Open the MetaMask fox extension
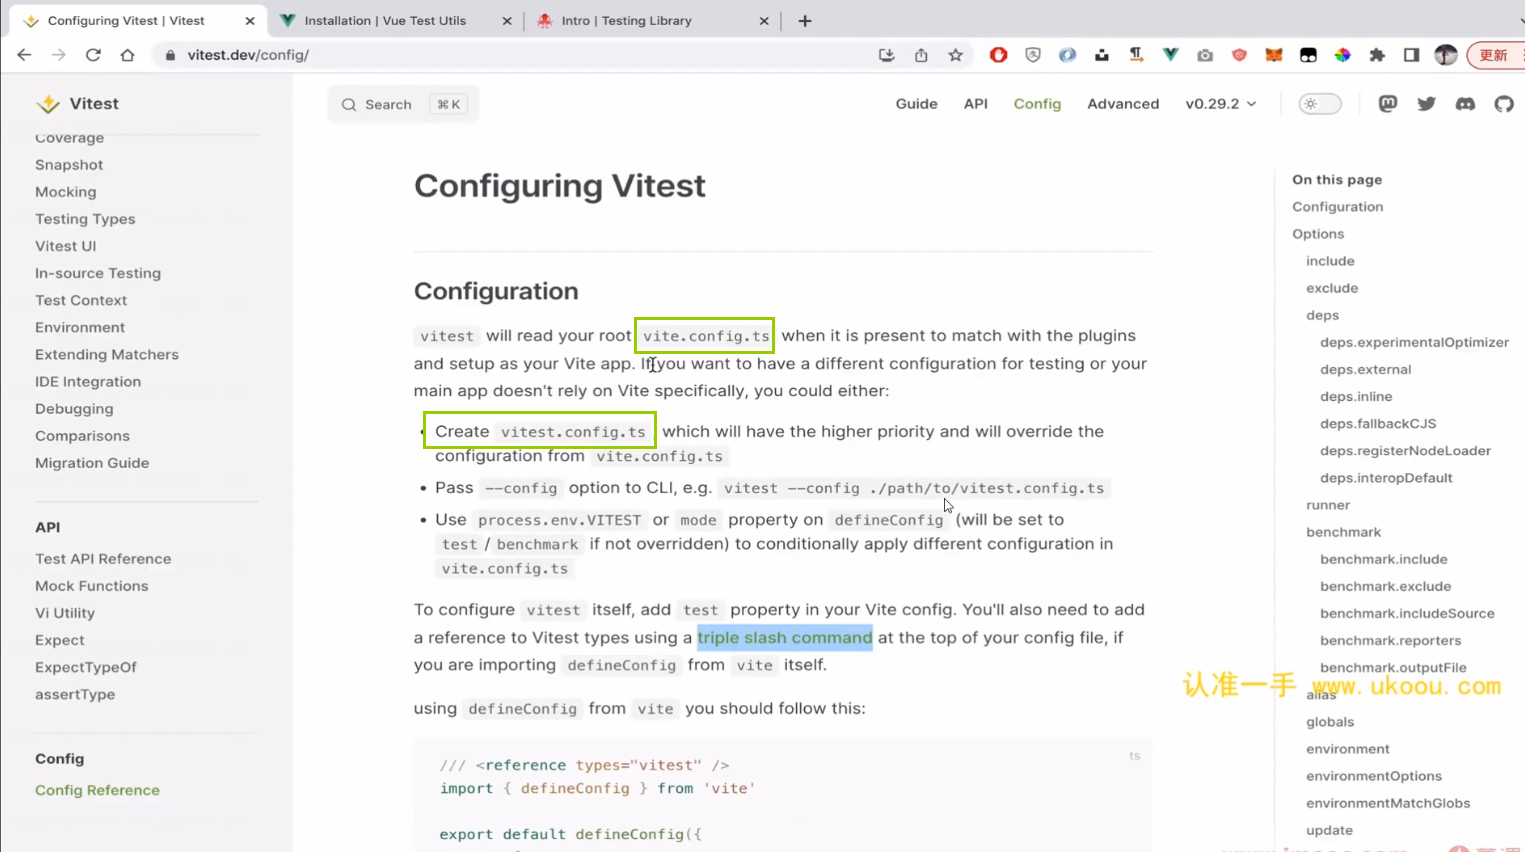1525x852 pixels. (x=1273, y=55)
